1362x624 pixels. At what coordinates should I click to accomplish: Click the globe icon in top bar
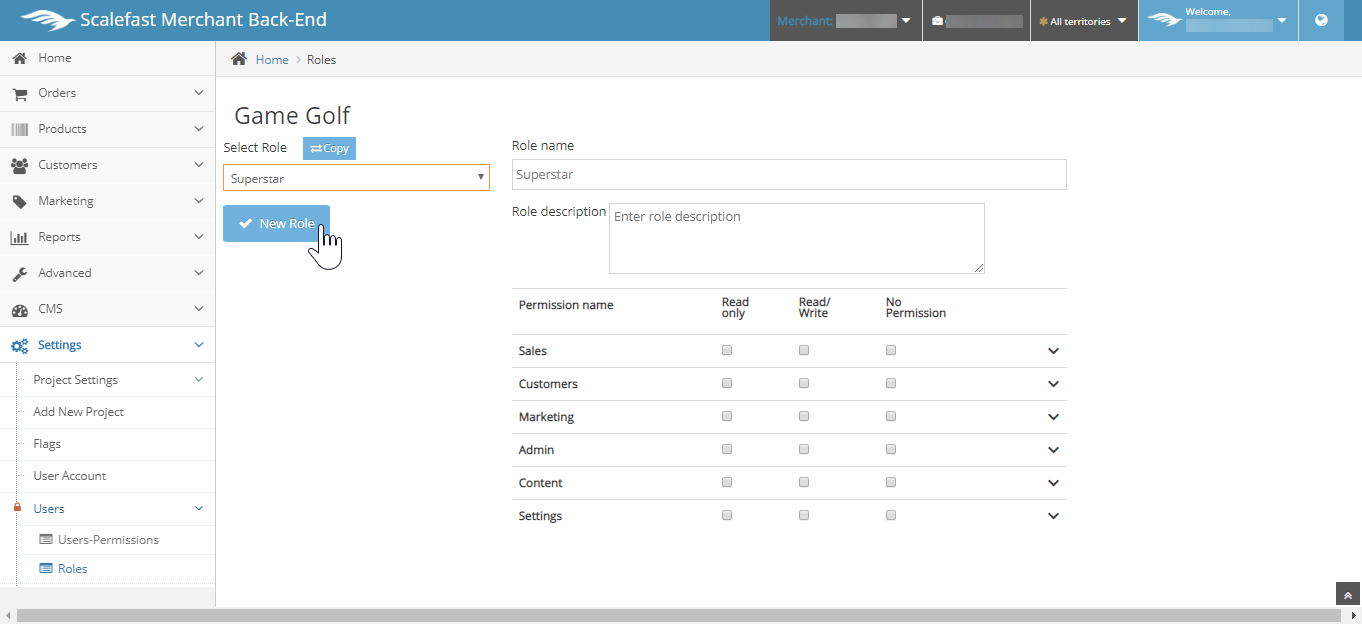coord(1321,20)
